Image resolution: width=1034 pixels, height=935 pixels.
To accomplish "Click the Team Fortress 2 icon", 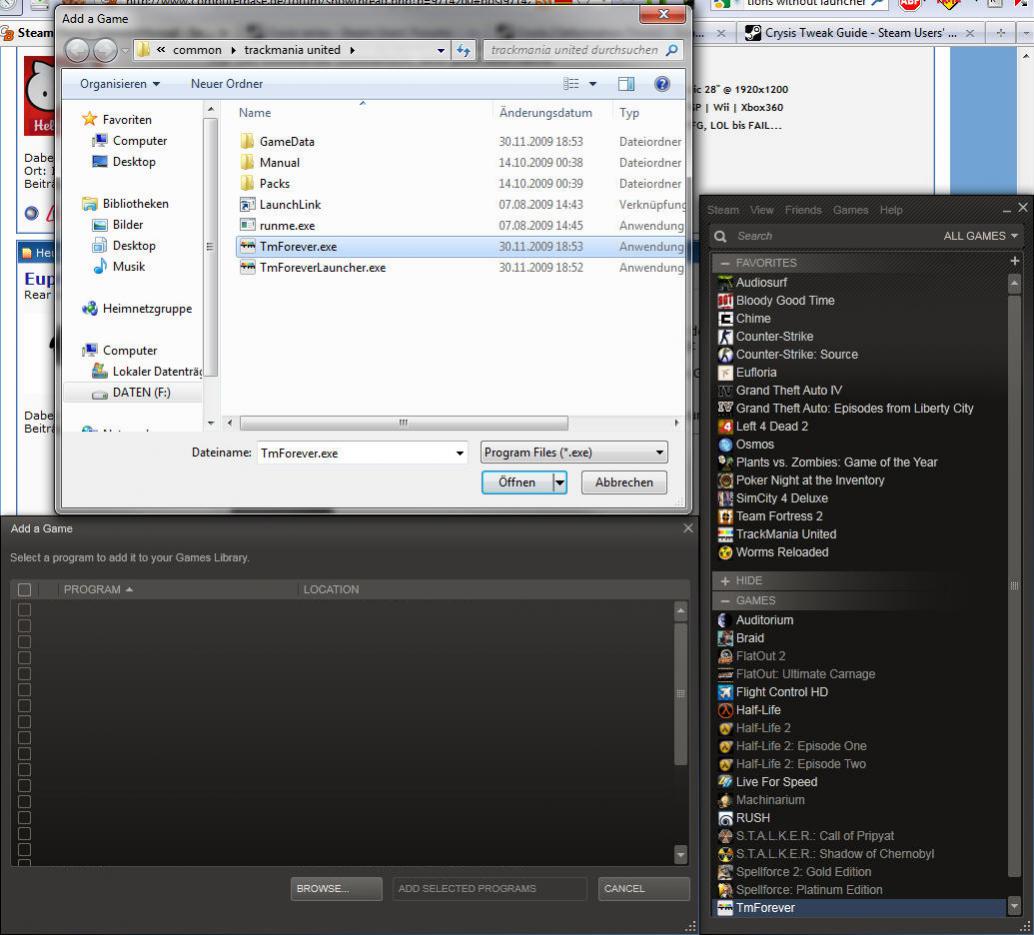I will click(x=725, y=516).
